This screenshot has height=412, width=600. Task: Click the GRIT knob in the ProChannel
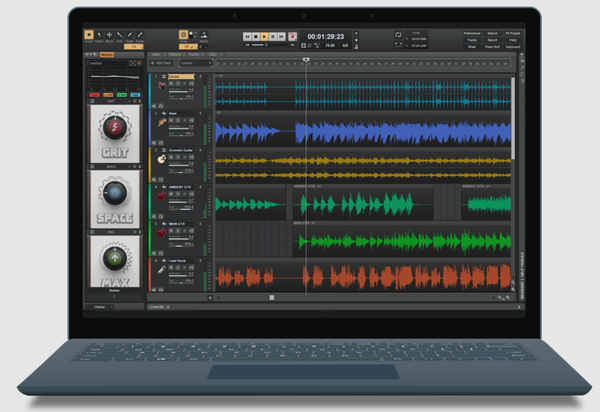click(115, 127)
